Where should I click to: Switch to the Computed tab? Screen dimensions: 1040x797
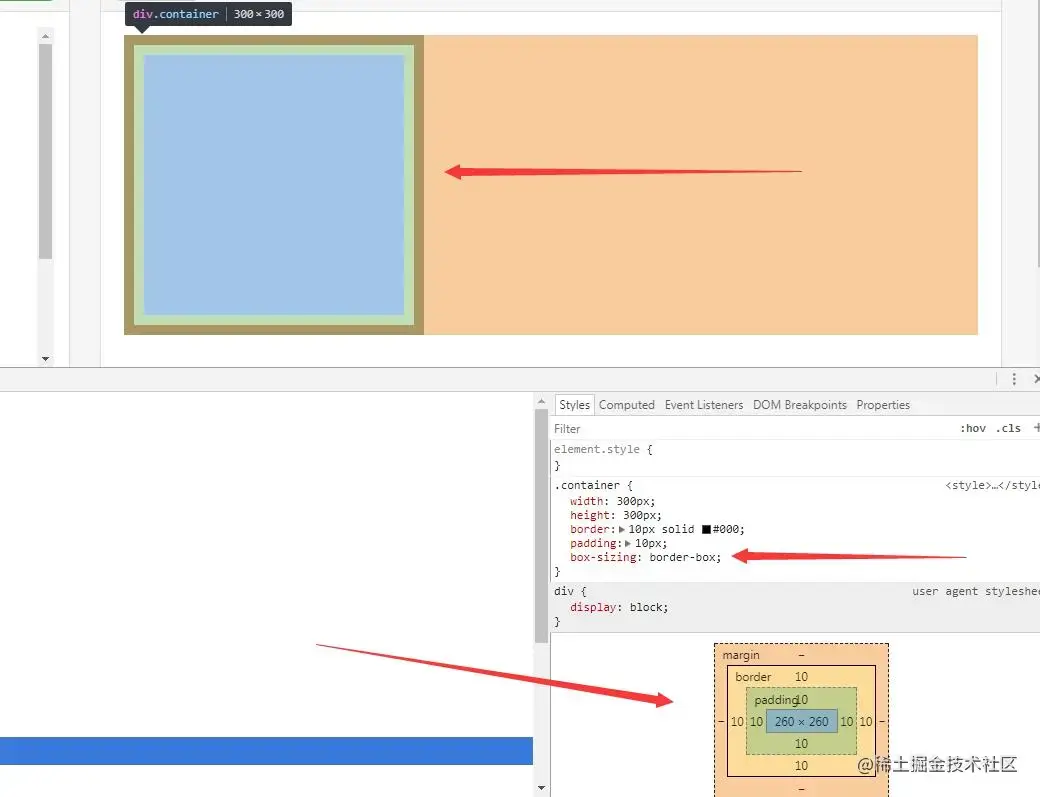[x=626, y=404]
